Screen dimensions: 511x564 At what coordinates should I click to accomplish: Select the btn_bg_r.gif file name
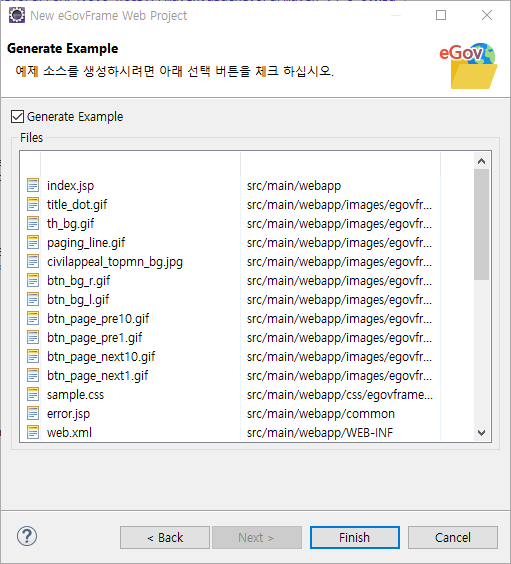[x=78, y=281]
